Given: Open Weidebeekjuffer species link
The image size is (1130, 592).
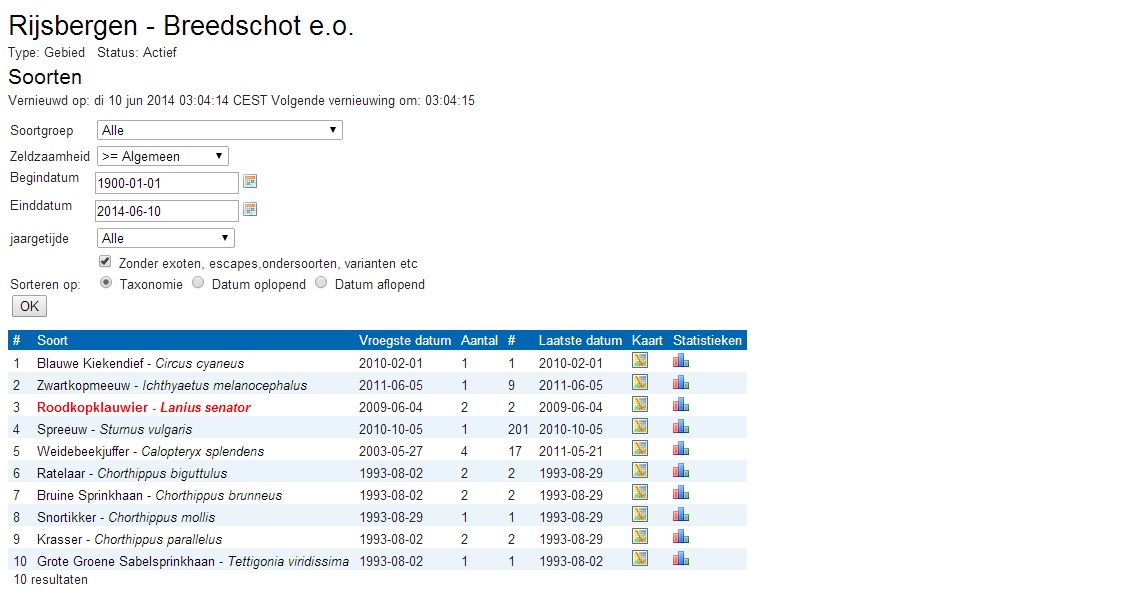Looking at the screenshot, I should [x=151, y=451].
